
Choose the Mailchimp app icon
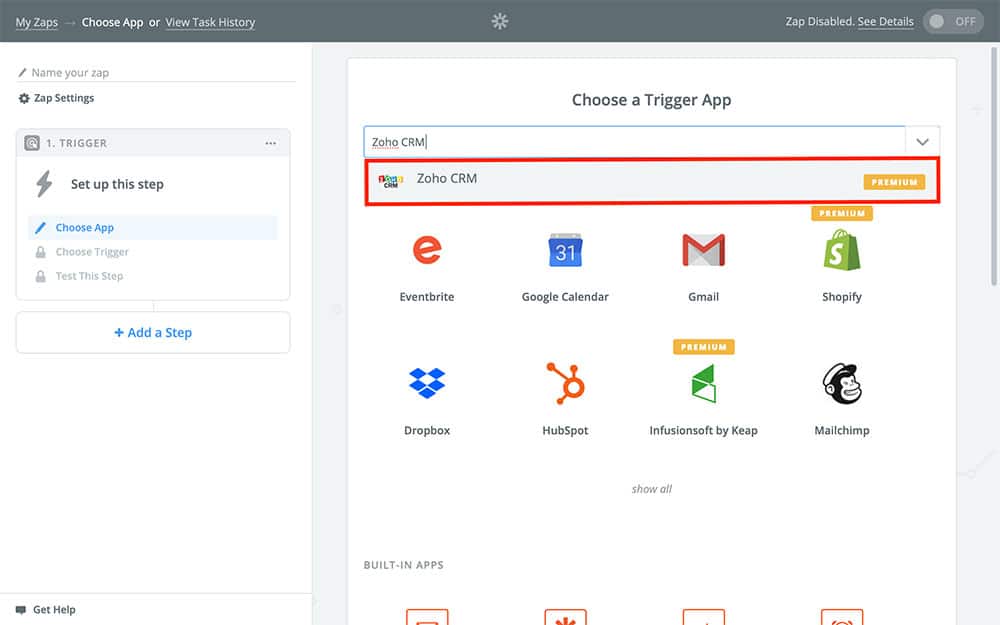841,383
